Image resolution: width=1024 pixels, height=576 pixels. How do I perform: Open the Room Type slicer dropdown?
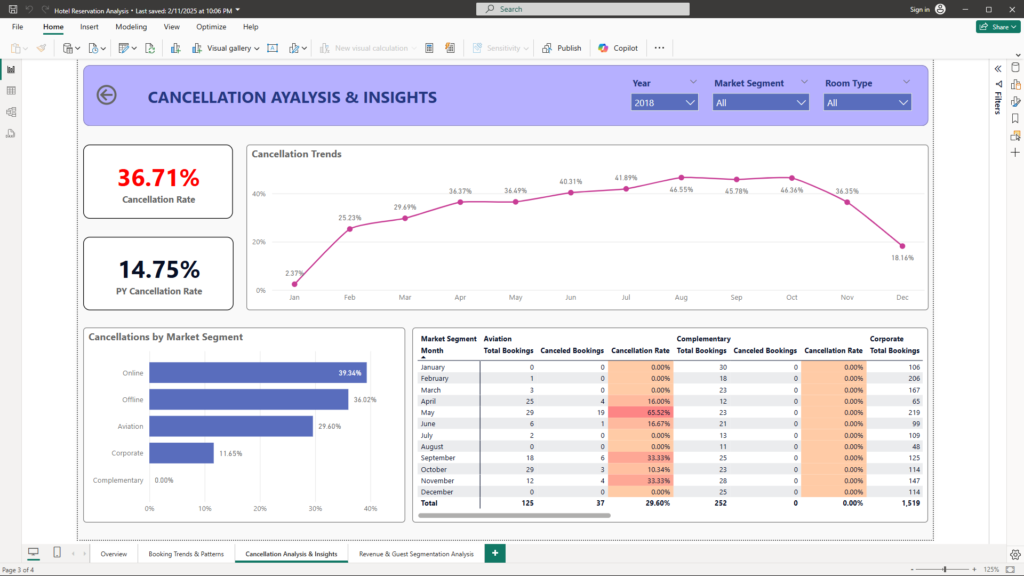point(867,102)
